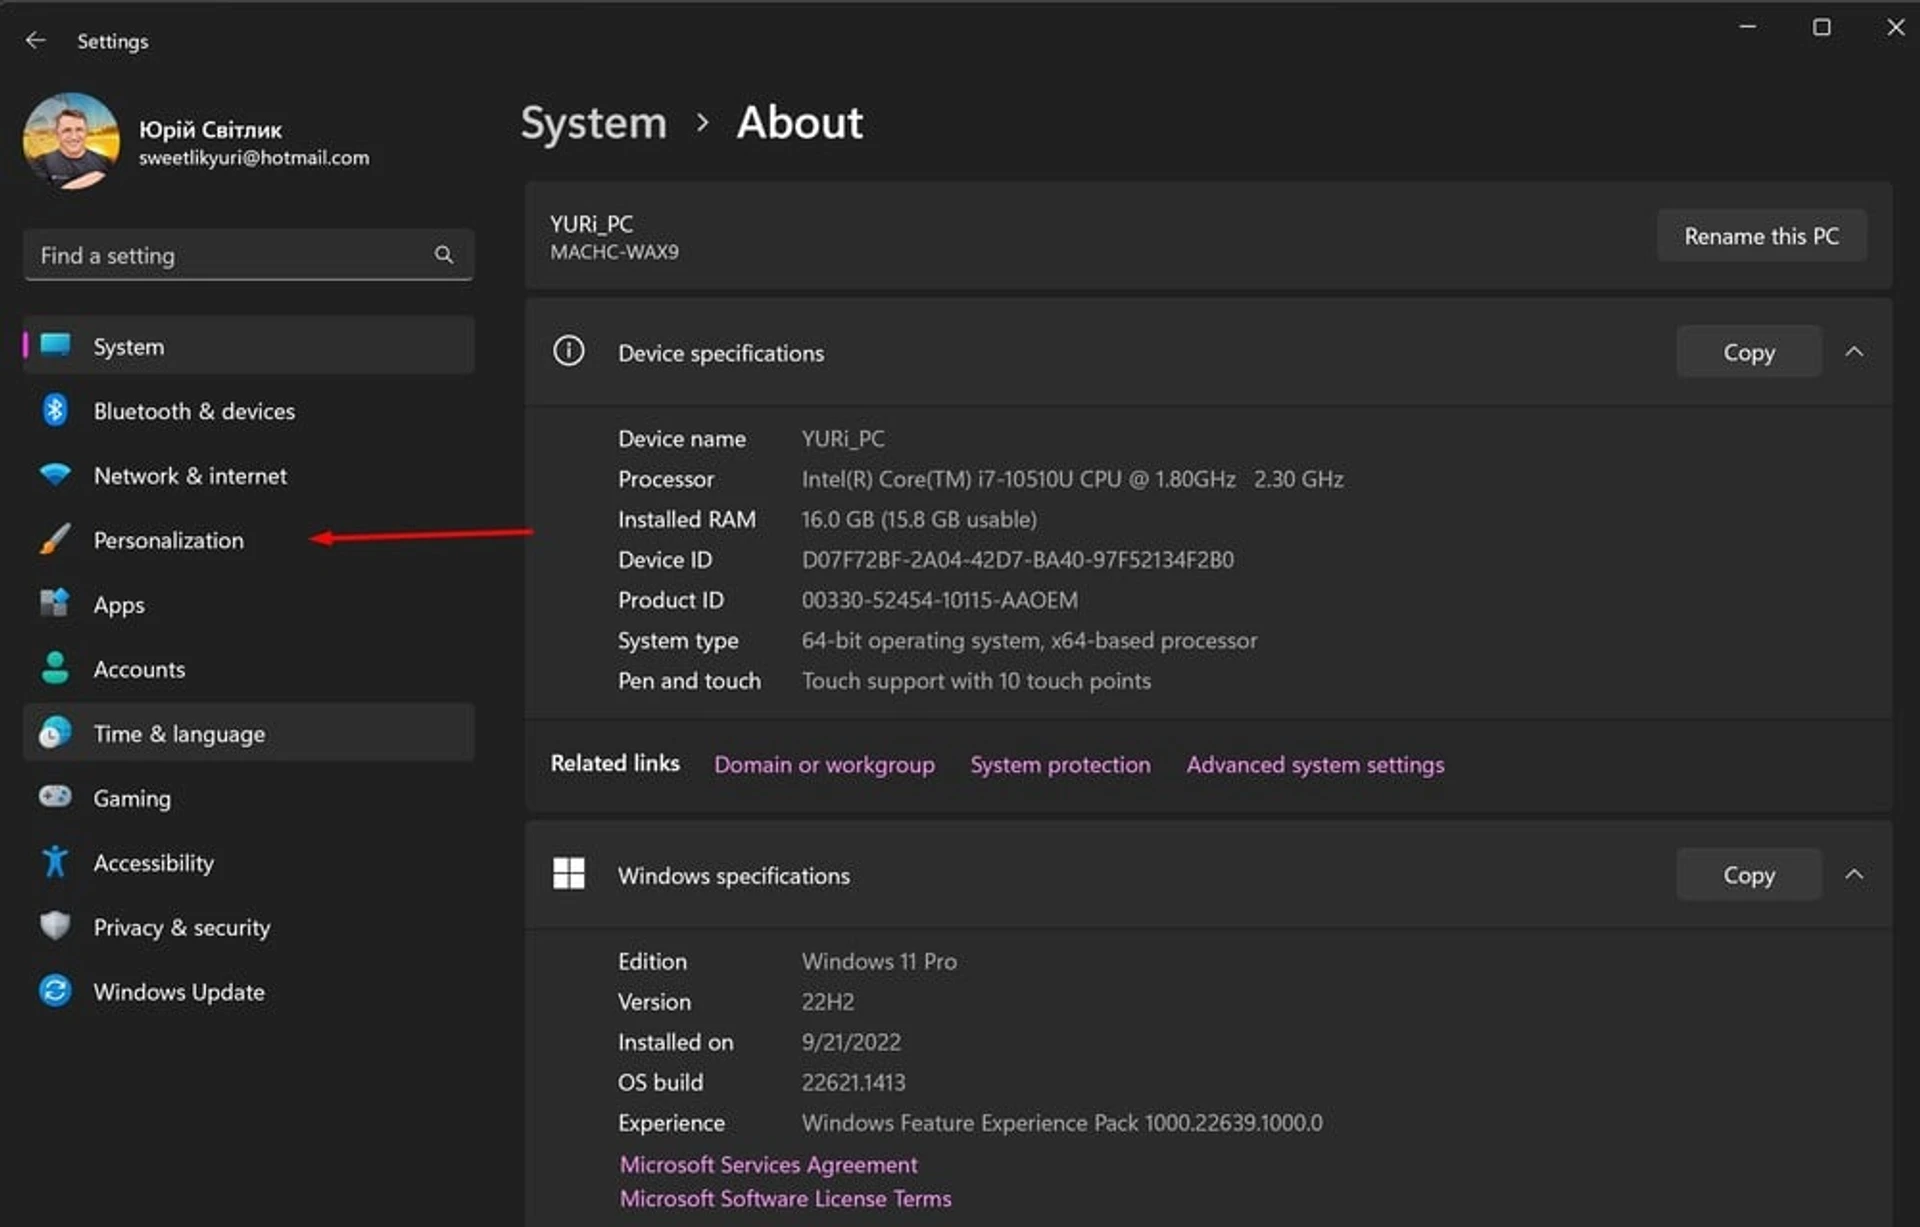Click the email sweetlikyuri@hotmail.com

pyautogui.click(x=254, y=158)
